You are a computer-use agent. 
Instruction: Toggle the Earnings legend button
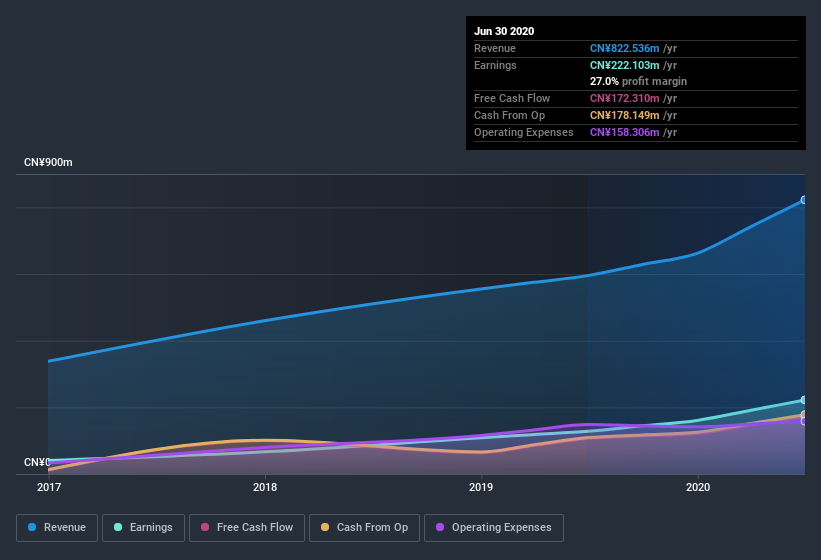tap(143, 528)
